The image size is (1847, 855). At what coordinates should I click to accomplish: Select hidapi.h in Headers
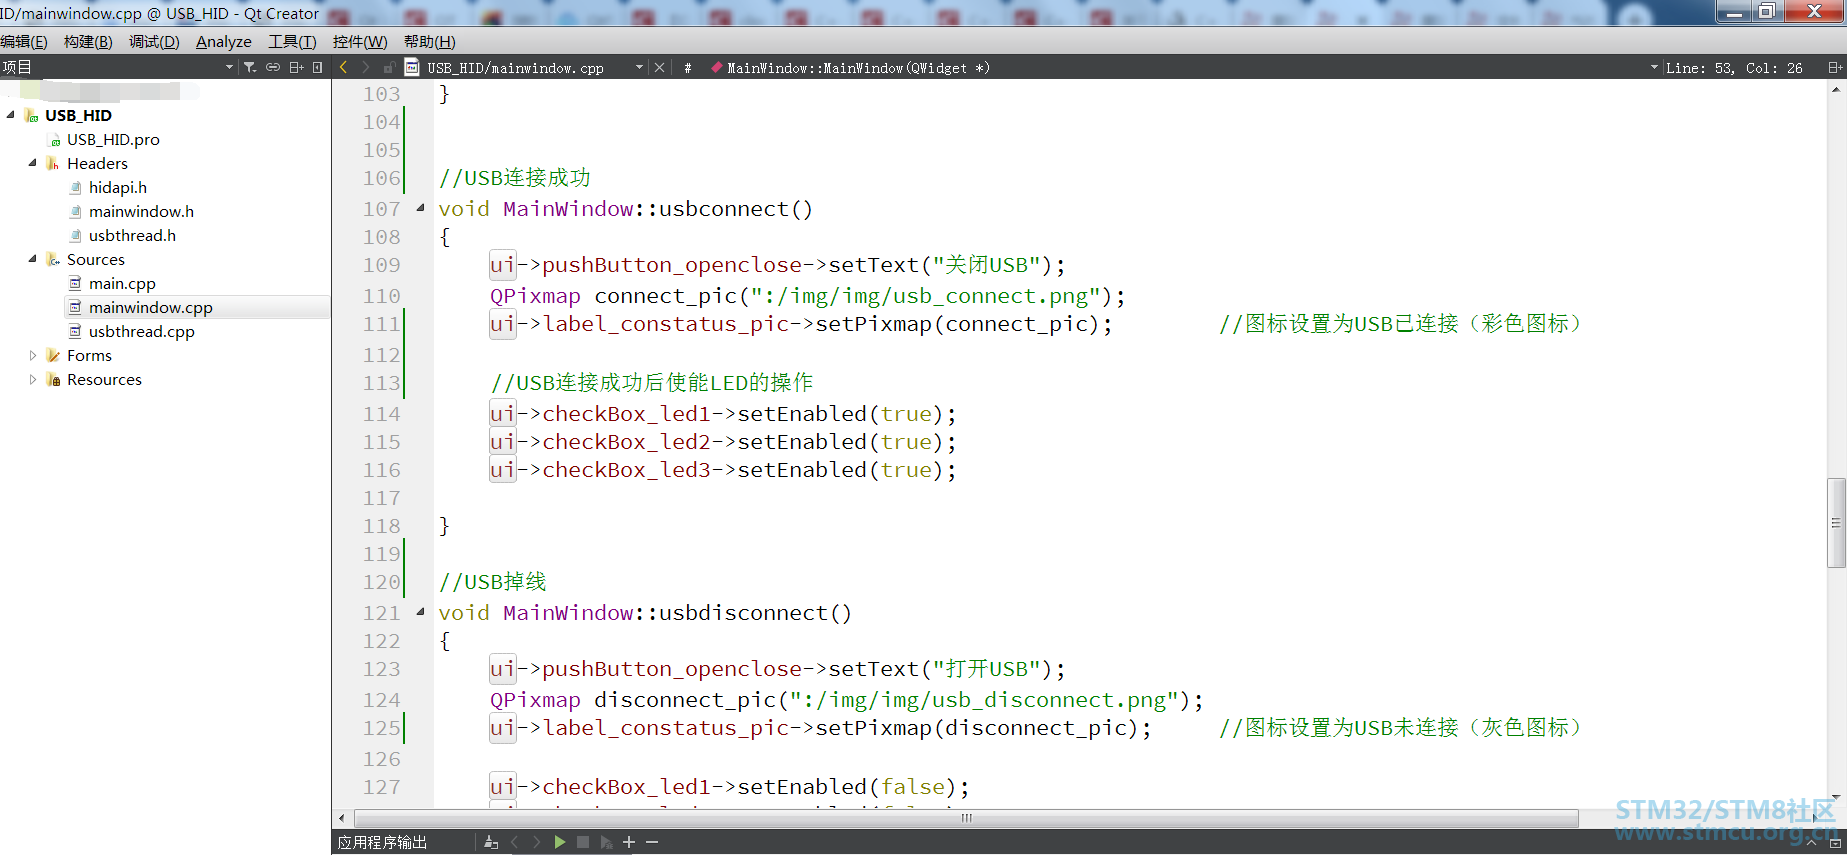(x=117, y=187)
